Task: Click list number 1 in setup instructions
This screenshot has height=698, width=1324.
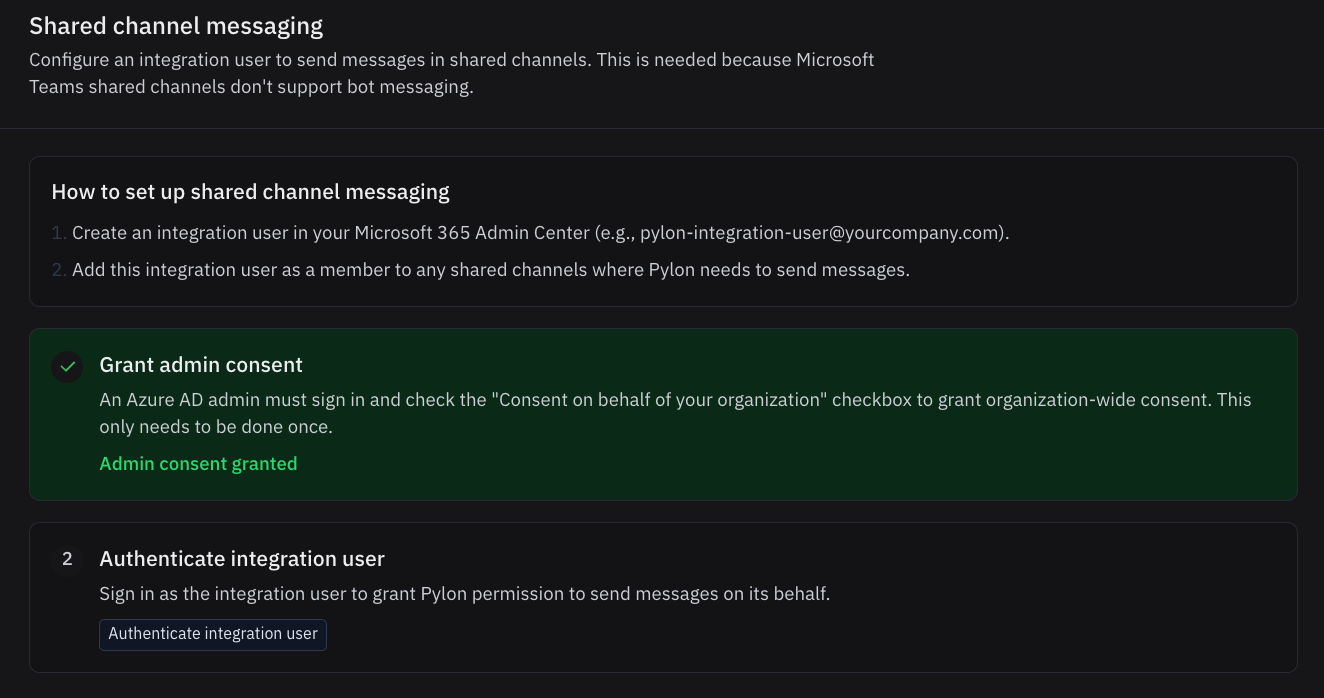Action: 58,233
